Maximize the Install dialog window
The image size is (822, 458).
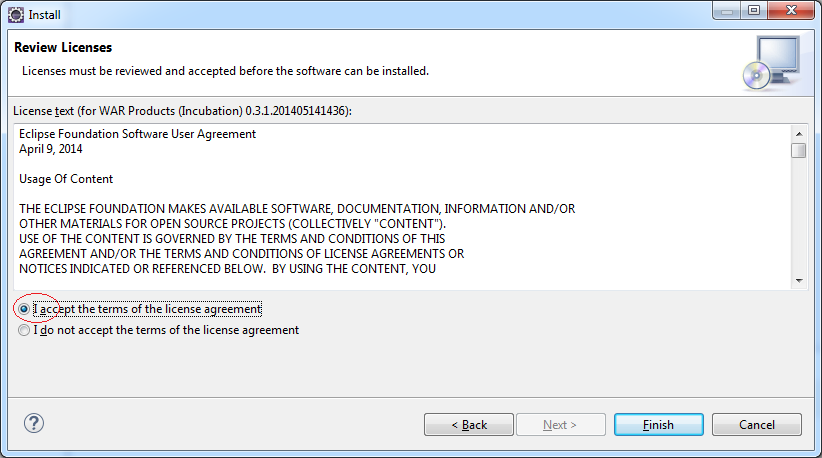click(754, 11)
